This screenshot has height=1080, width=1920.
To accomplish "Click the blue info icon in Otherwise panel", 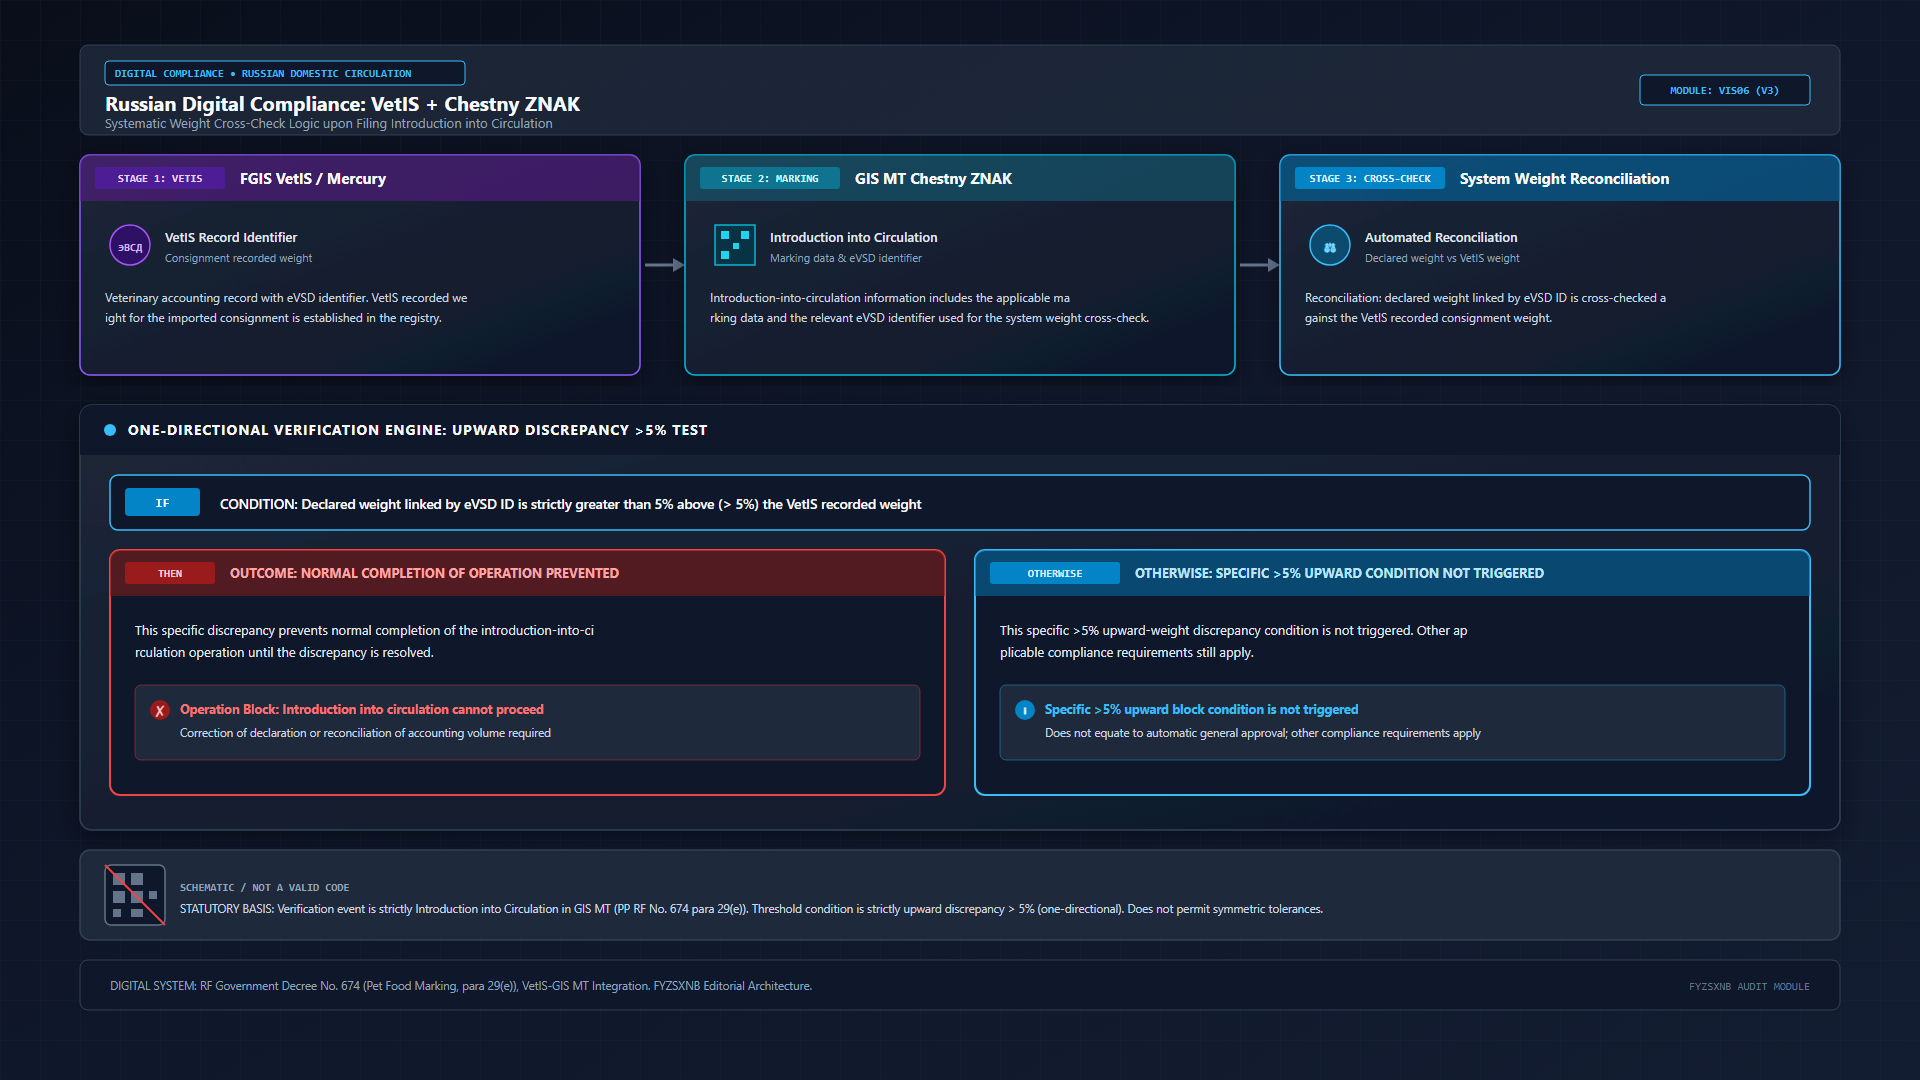I will (x=1025, y=711).
